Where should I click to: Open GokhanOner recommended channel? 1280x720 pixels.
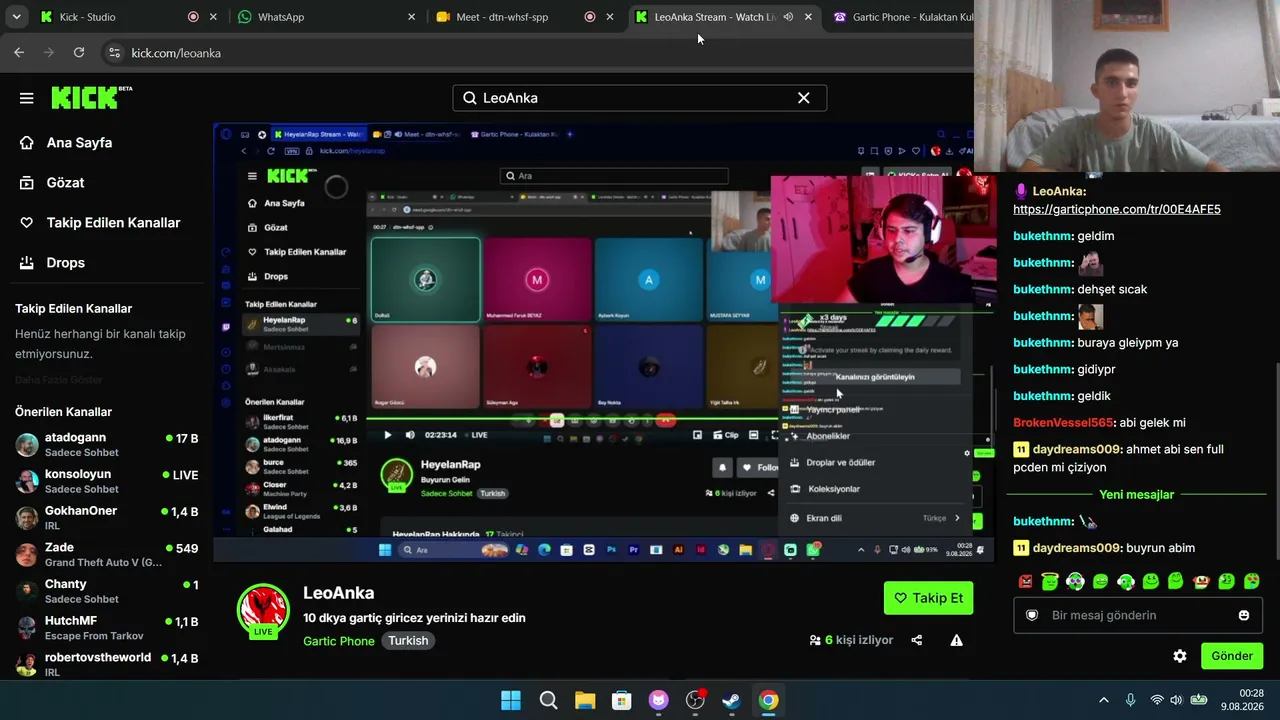click(106, 518)
